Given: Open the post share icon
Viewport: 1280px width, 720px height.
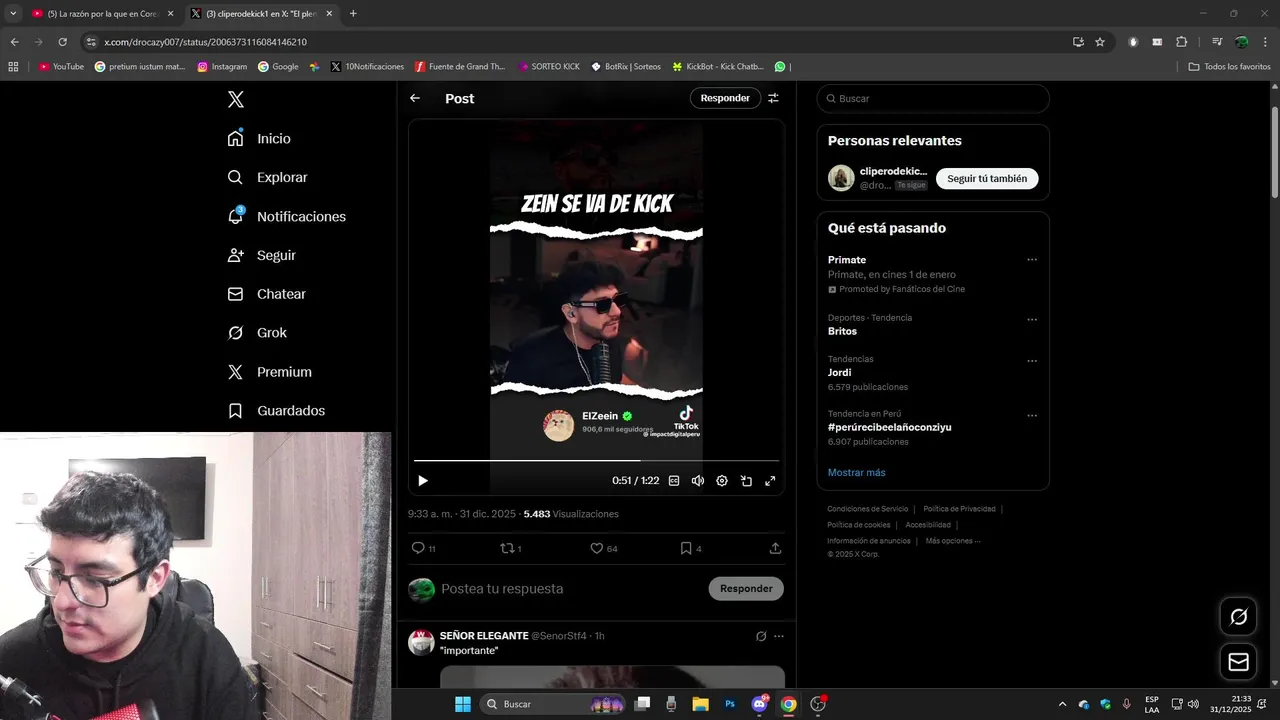Looking at the screenshot, I should coord(775,548).
